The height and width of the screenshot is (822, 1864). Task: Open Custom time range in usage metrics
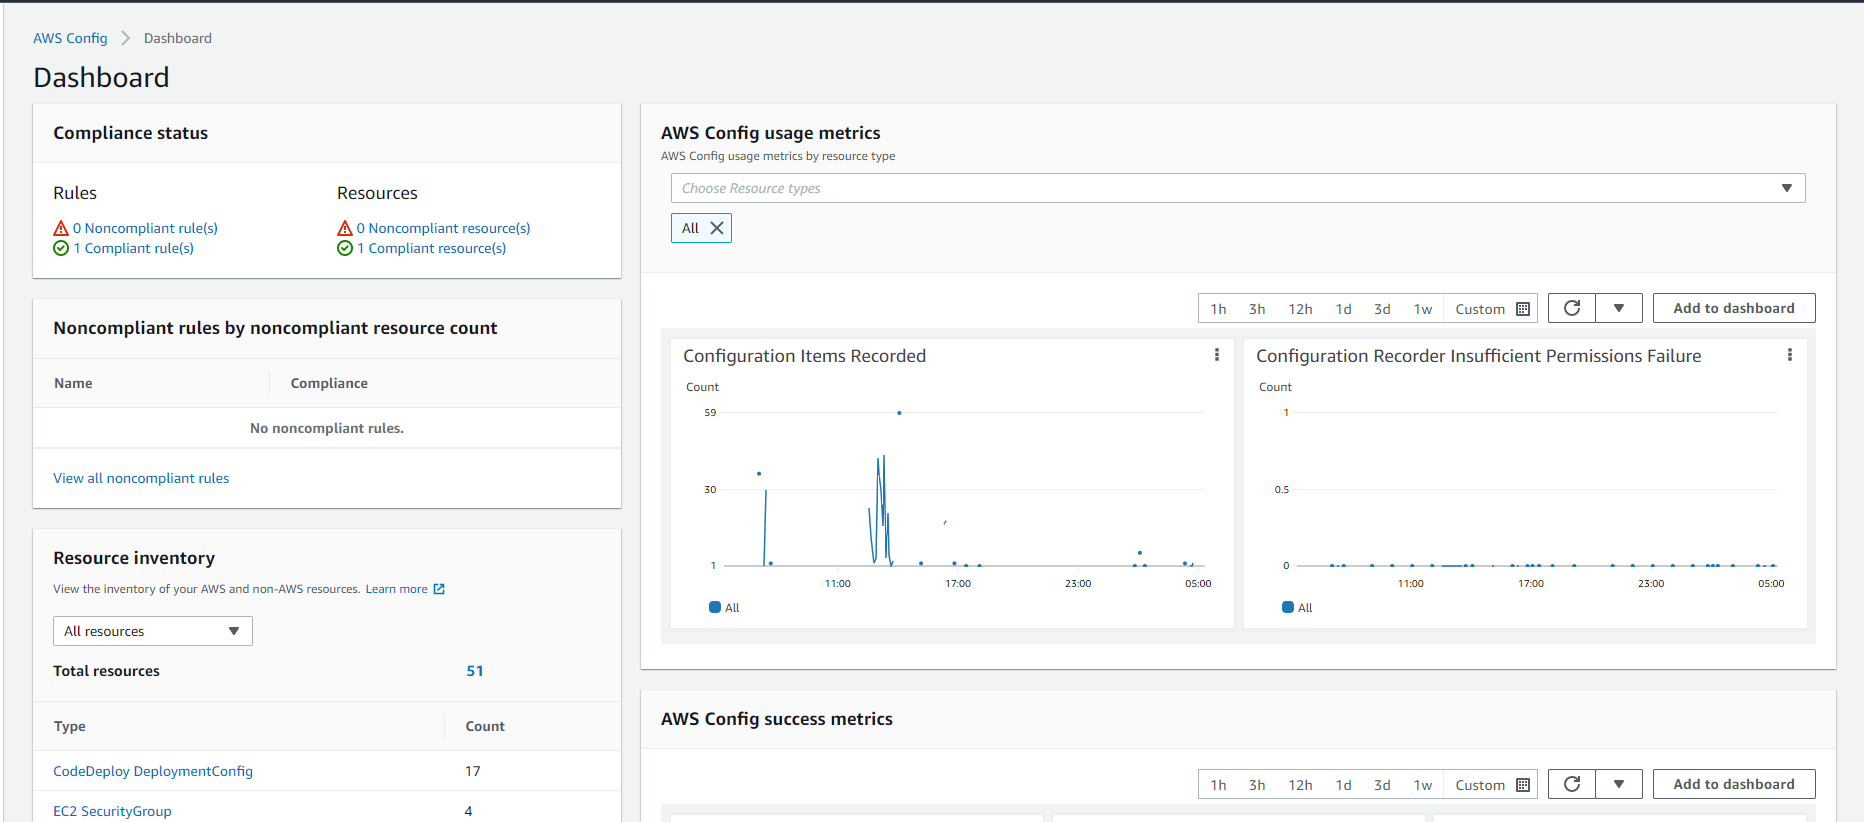coord(1492,309)
